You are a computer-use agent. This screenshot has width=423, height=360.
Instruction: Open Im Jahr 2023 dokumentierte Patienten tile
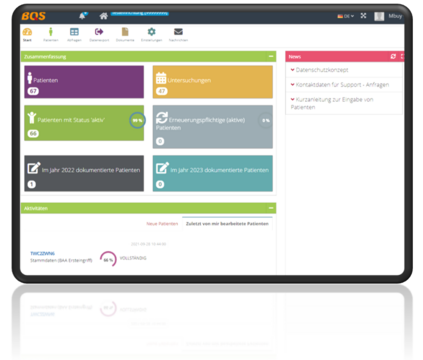tap(213, 173)
